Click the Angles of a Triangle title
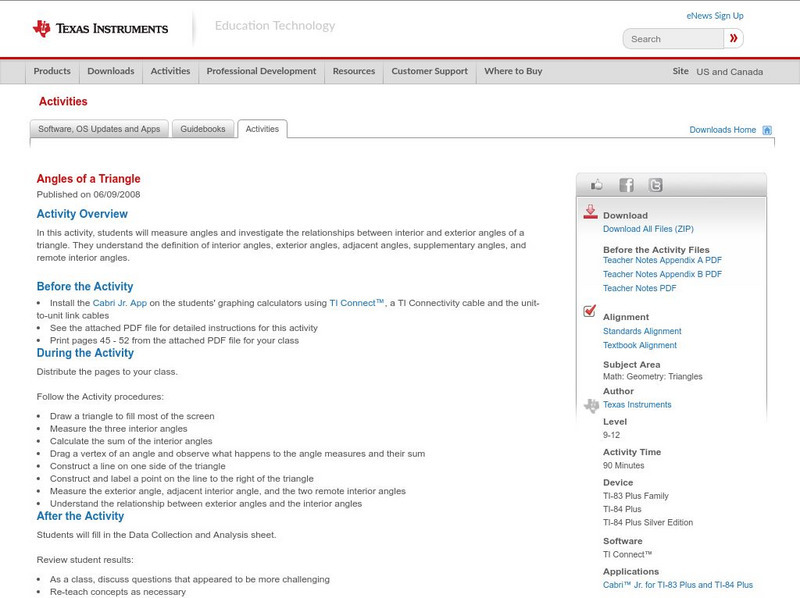Viewport: 800px width, 598px height. point(88,179)
